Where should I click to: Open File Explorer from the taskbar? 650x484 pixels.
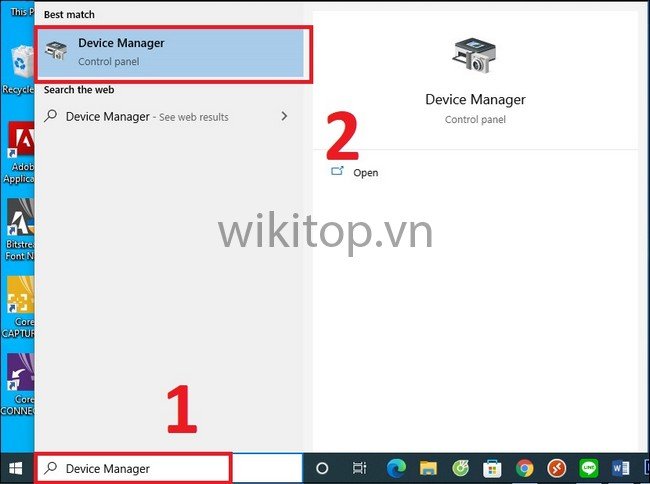428,468
